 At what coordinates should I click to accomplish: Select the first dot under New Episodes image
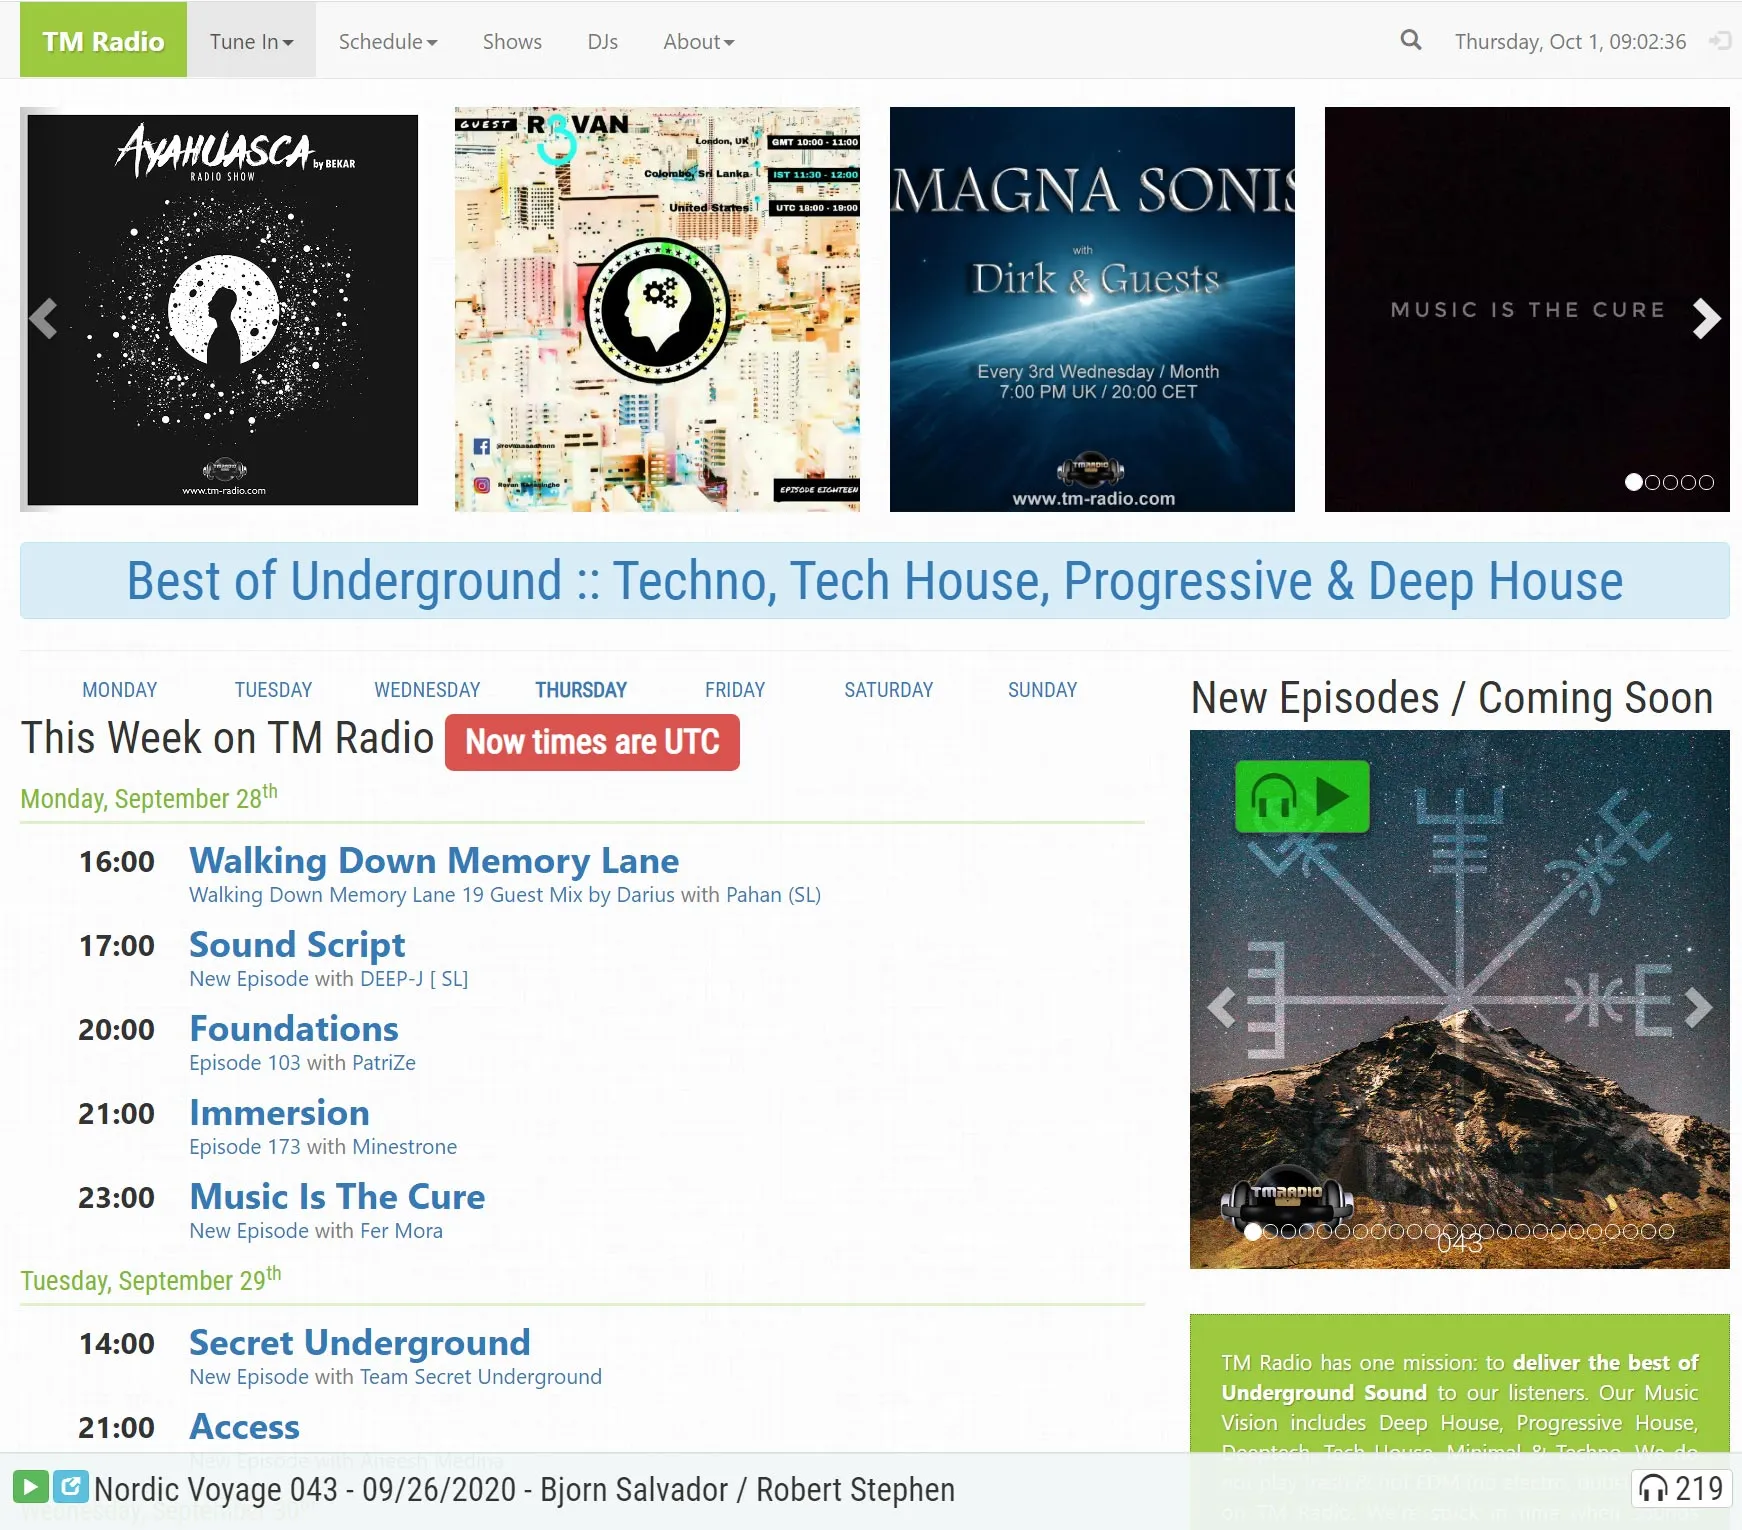1253,1232
